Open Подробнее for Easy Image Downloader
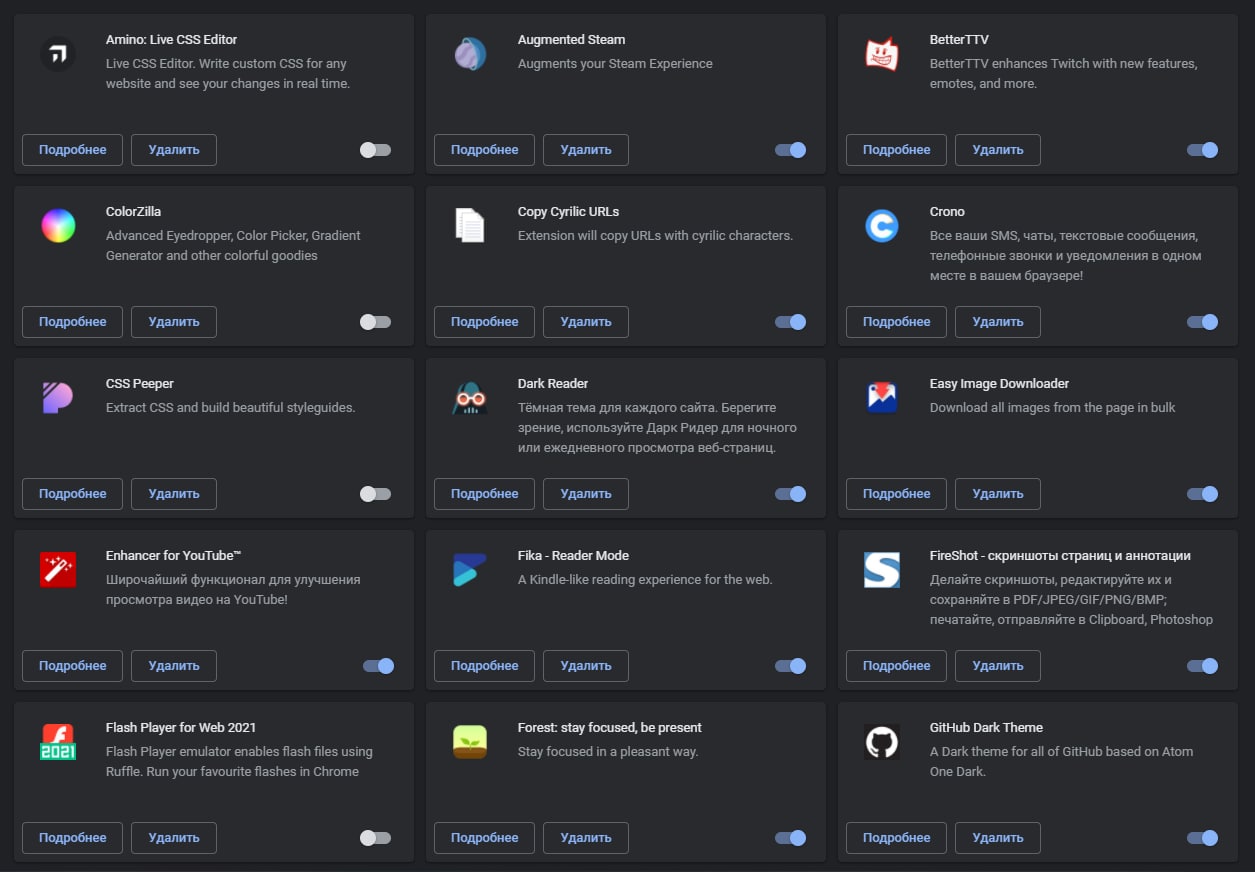Viewport: 1255px width, 872px height. pyautogui.click(x=896, y=494)
